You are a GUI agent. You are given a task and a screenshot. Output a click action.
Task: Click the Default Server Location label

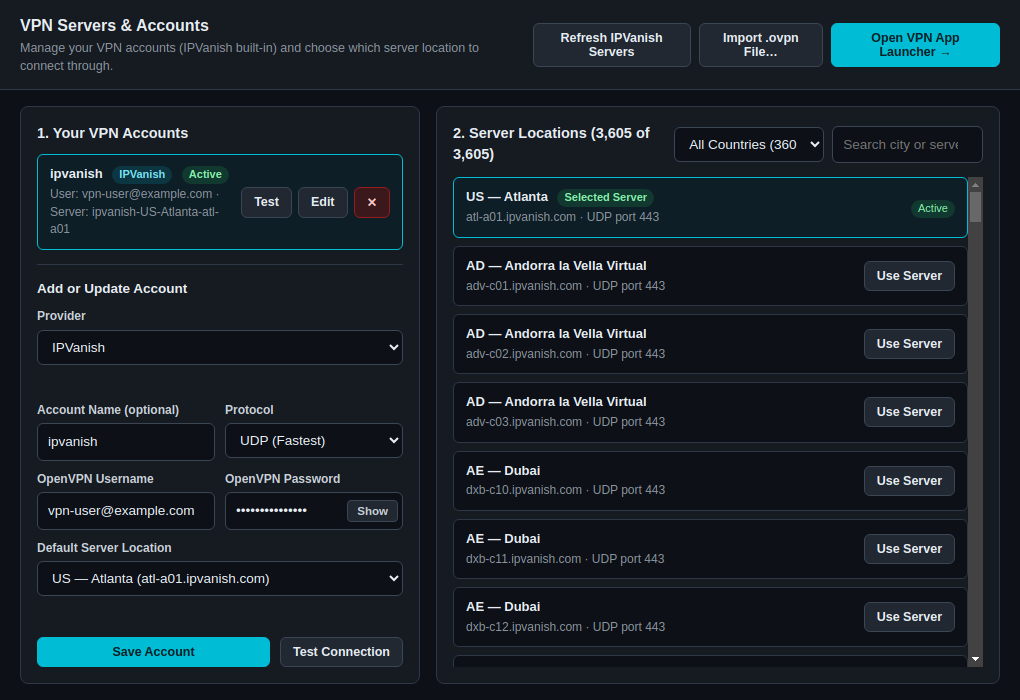tap(104, 548)
